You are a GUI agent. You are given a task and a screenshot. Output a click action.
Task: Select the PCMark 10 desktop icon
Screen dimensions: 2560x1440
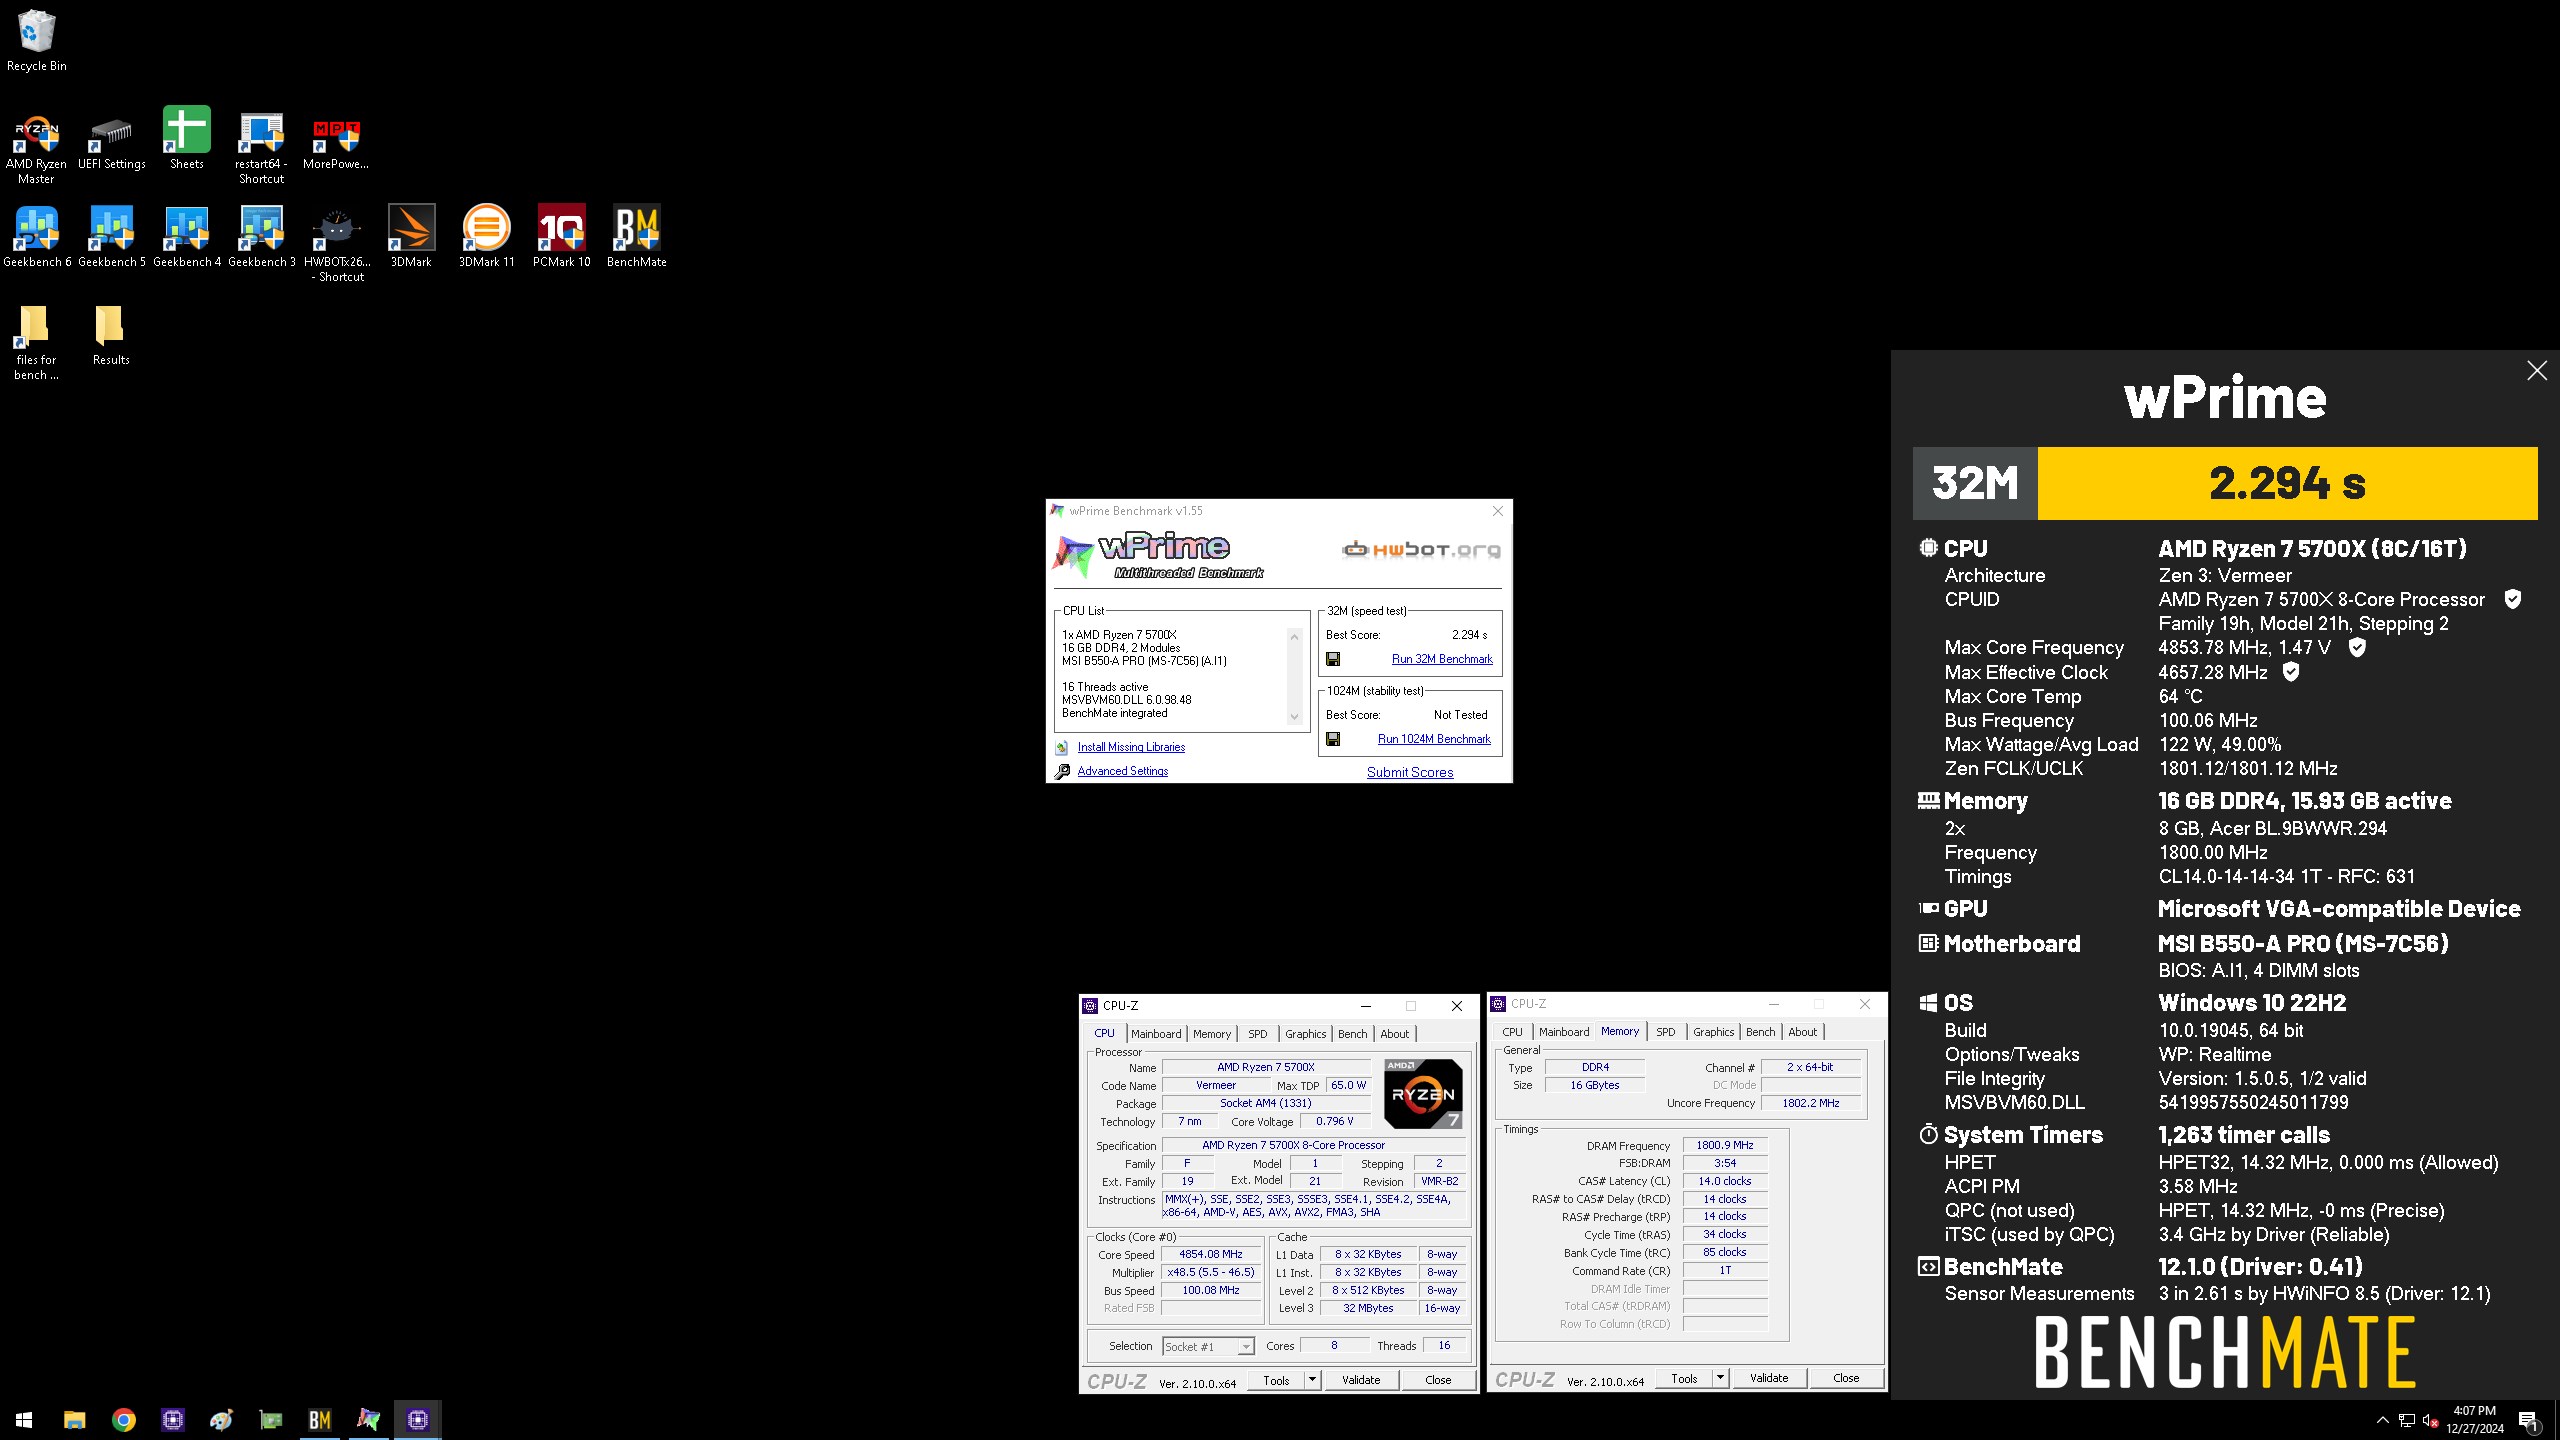(561, 236)
